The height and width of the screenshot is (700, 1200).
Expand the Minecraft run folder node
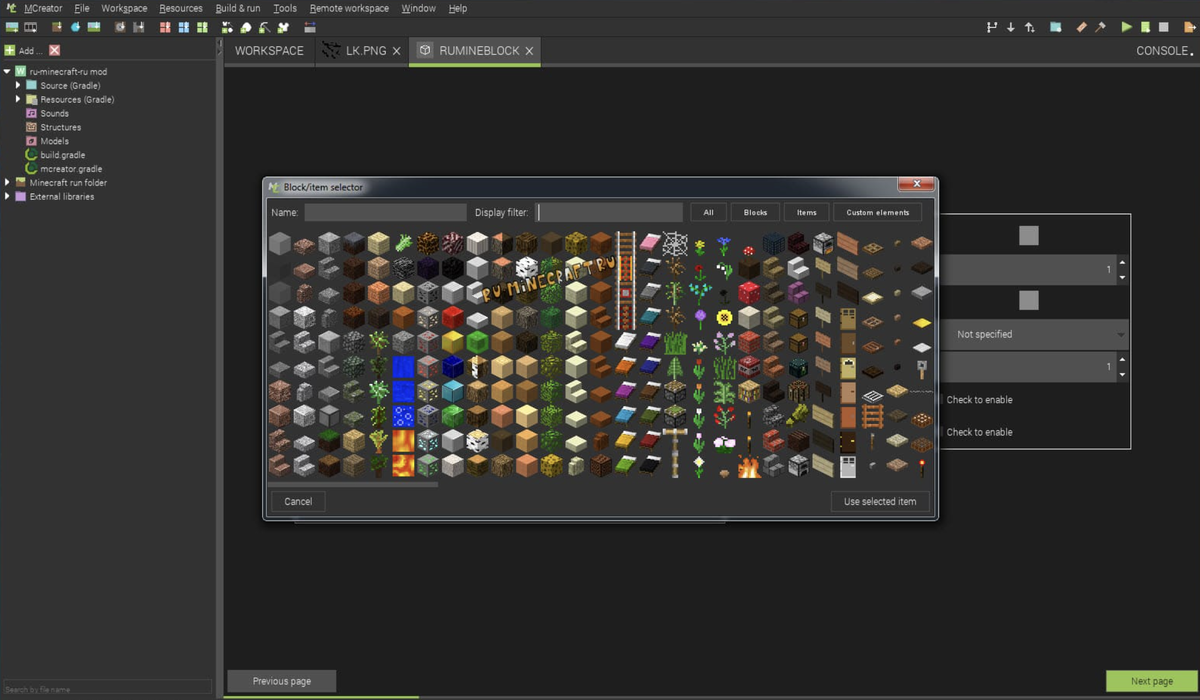pyautogui.click(x=8, y=183)
